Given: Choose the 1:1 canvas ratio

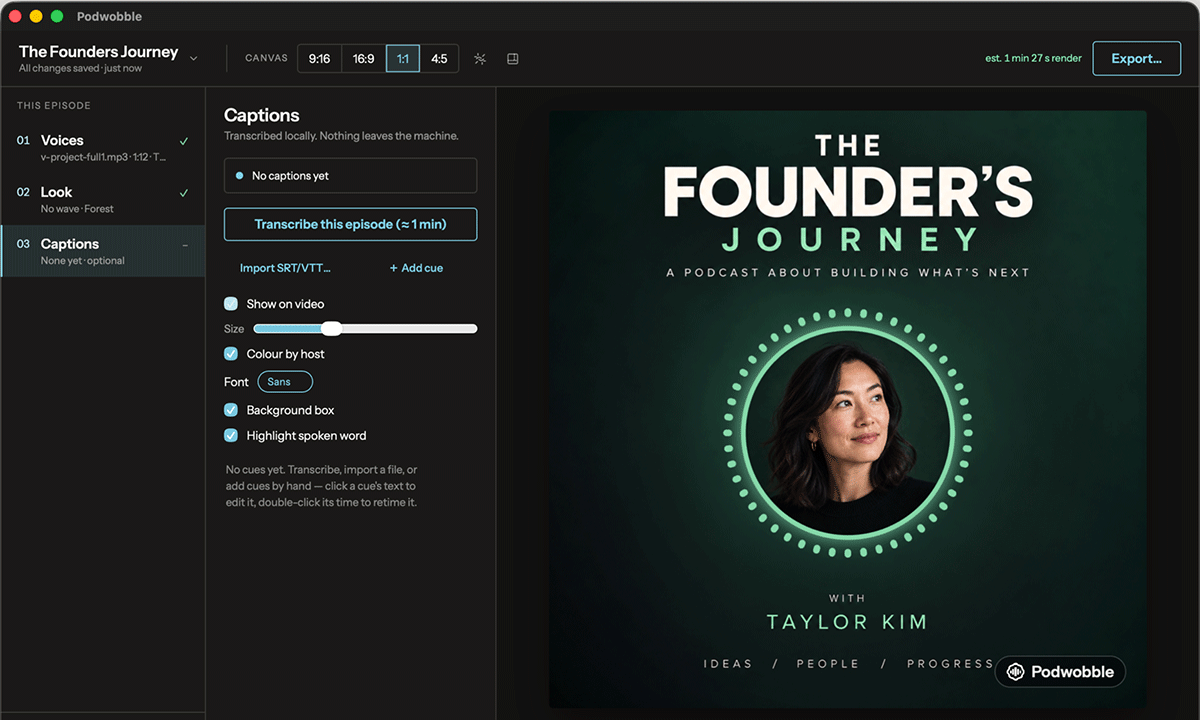Looking at the screenshot, I should click(403, 59).
